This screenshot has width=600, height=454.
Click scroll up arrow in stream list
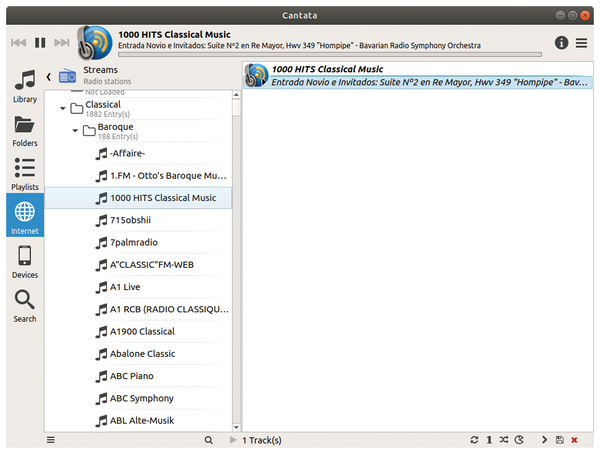tap(236, 95)
